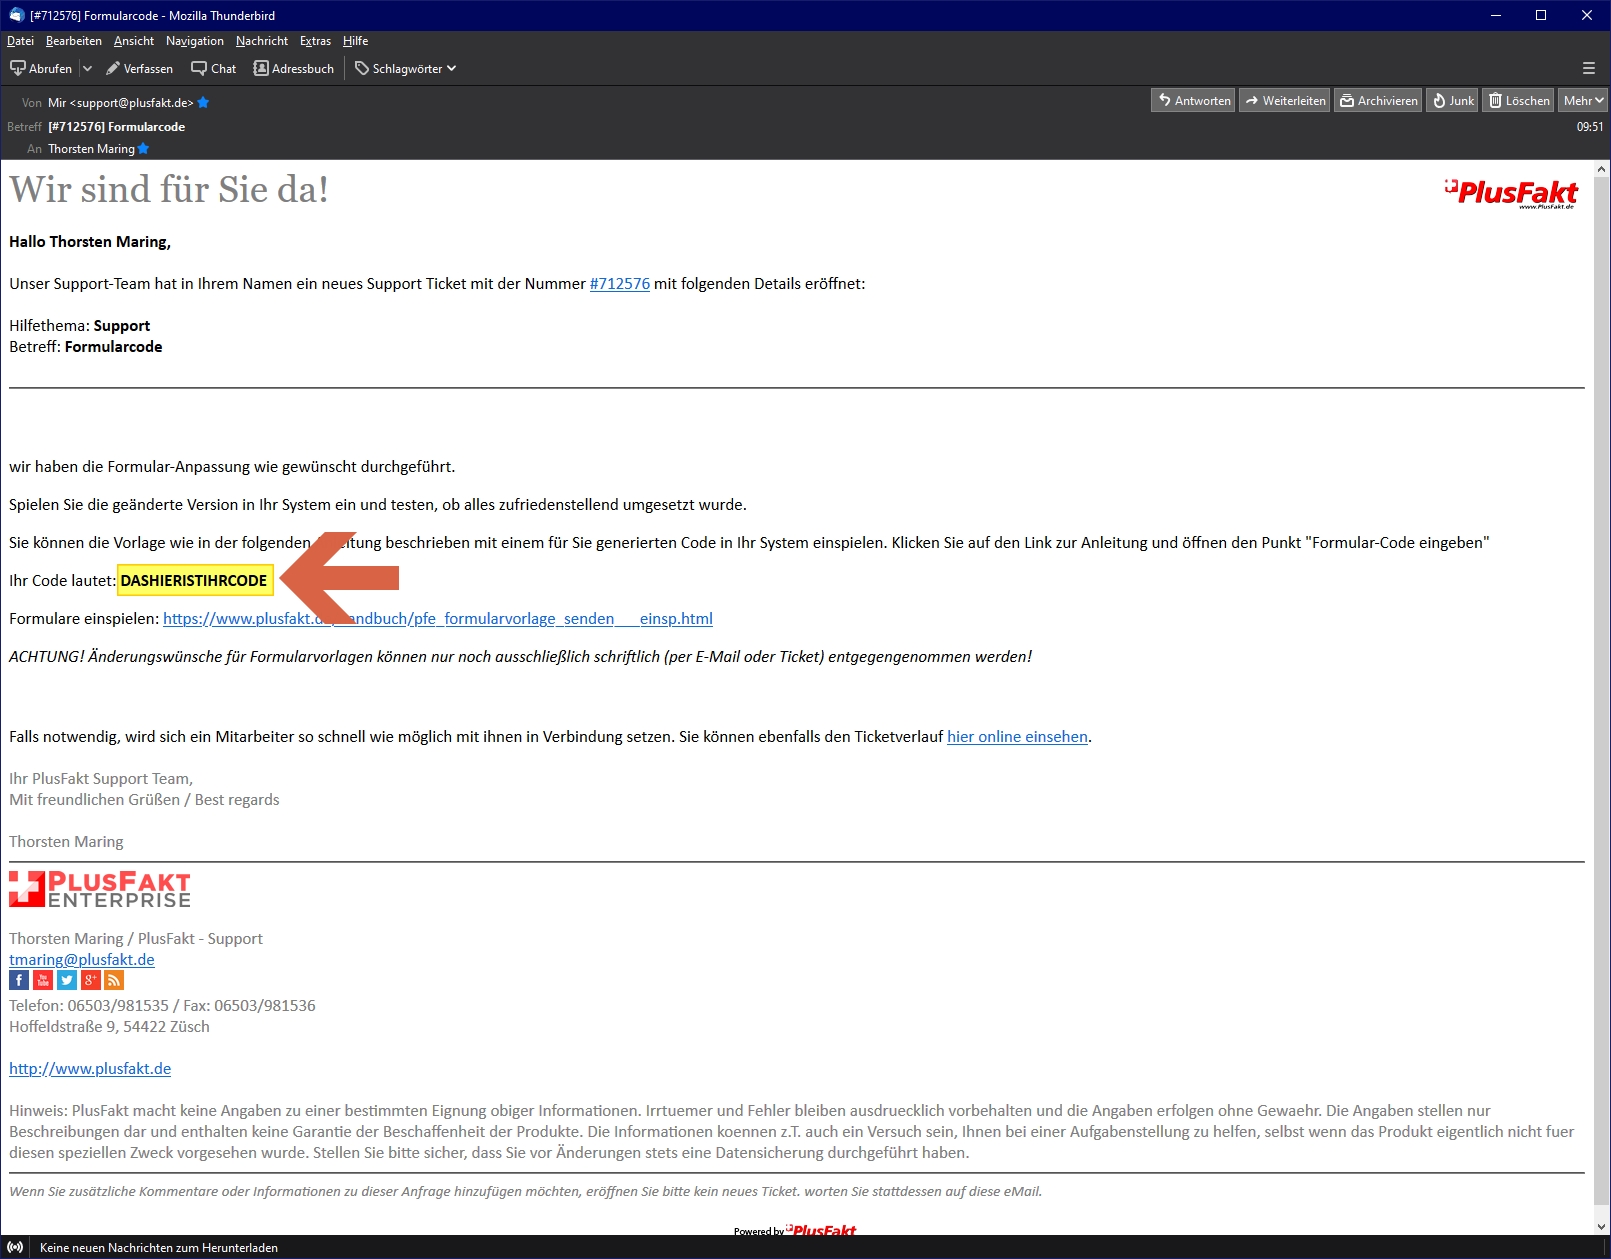The image size is (1611, 1259).
Task: Expand the Mehr actions dropdown
Action: coord(1583,100)
